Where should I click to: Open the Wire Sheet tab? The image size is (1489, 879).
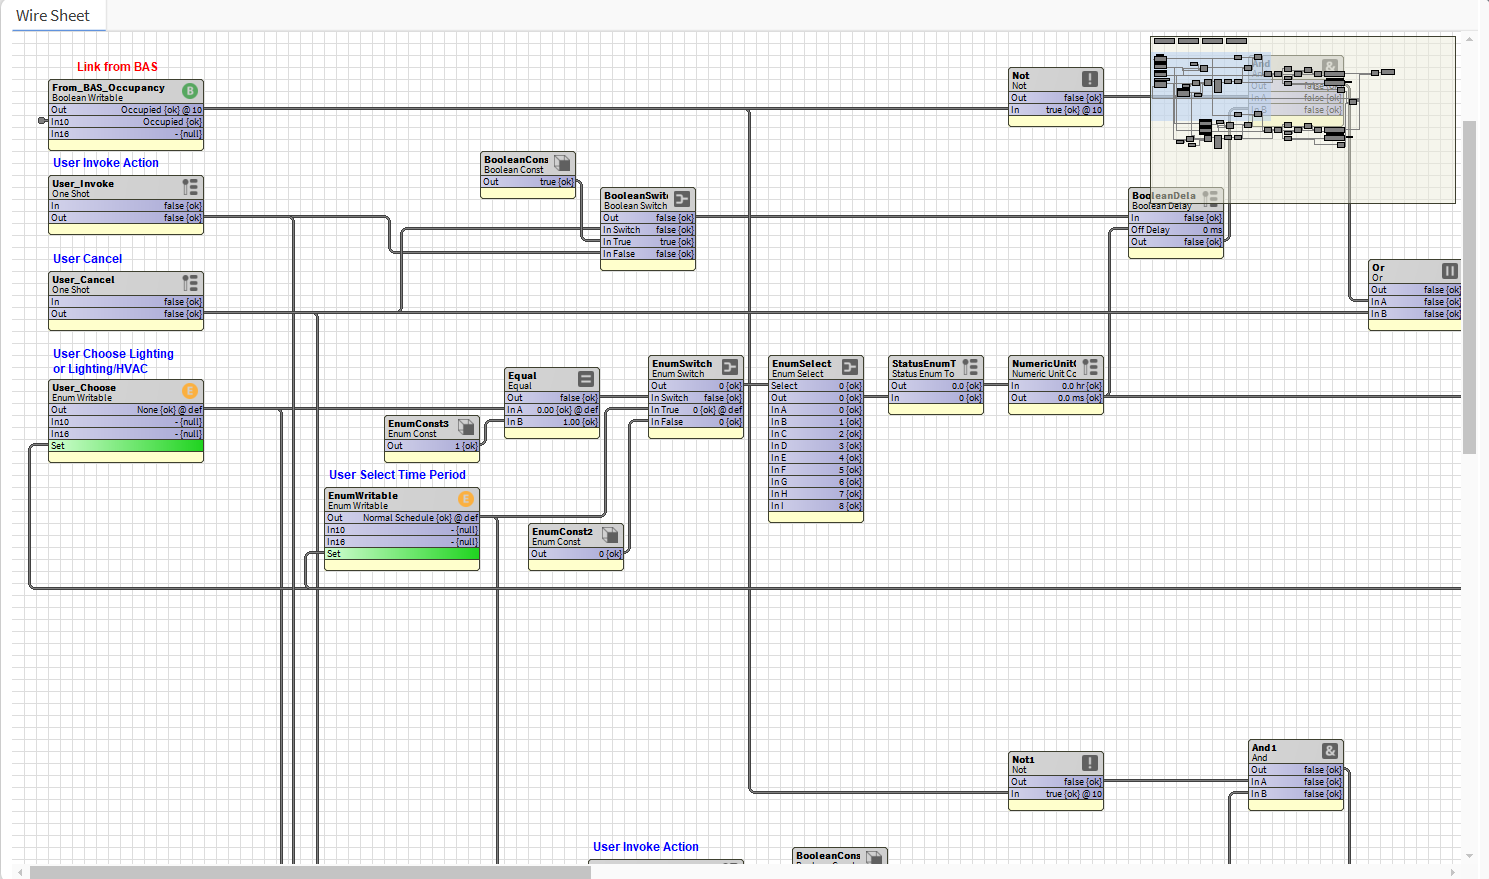coord(53,16)
